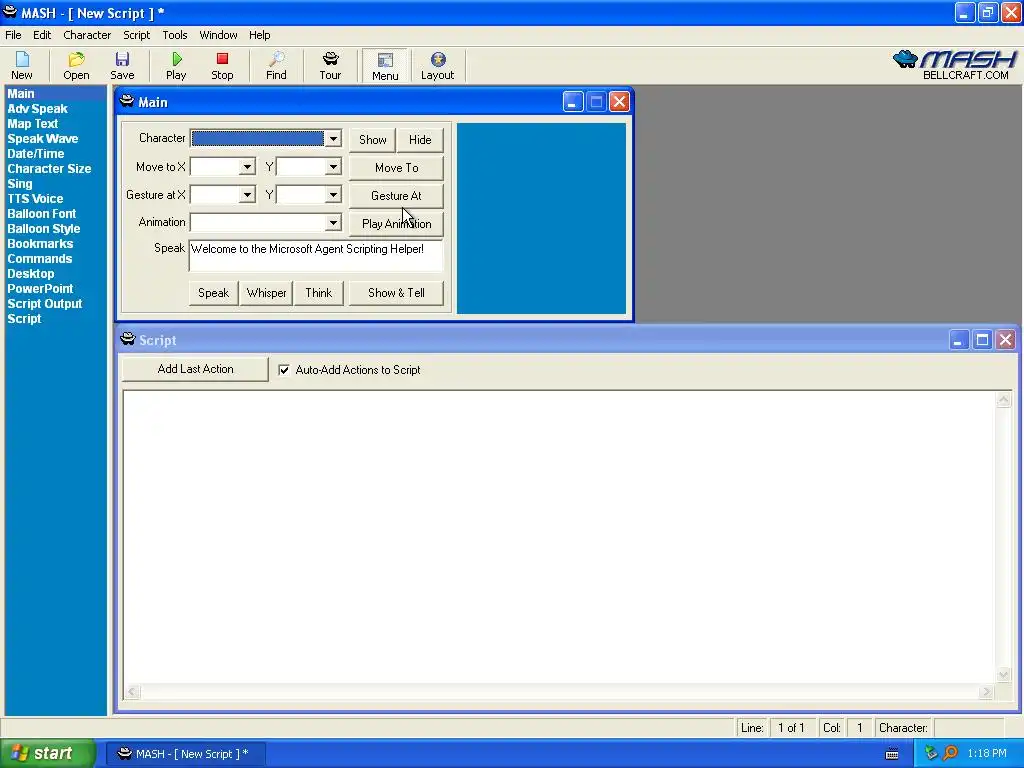Click inside the Script text area
The width and height of the screenshot is (1024, 768).
point(558,537)
